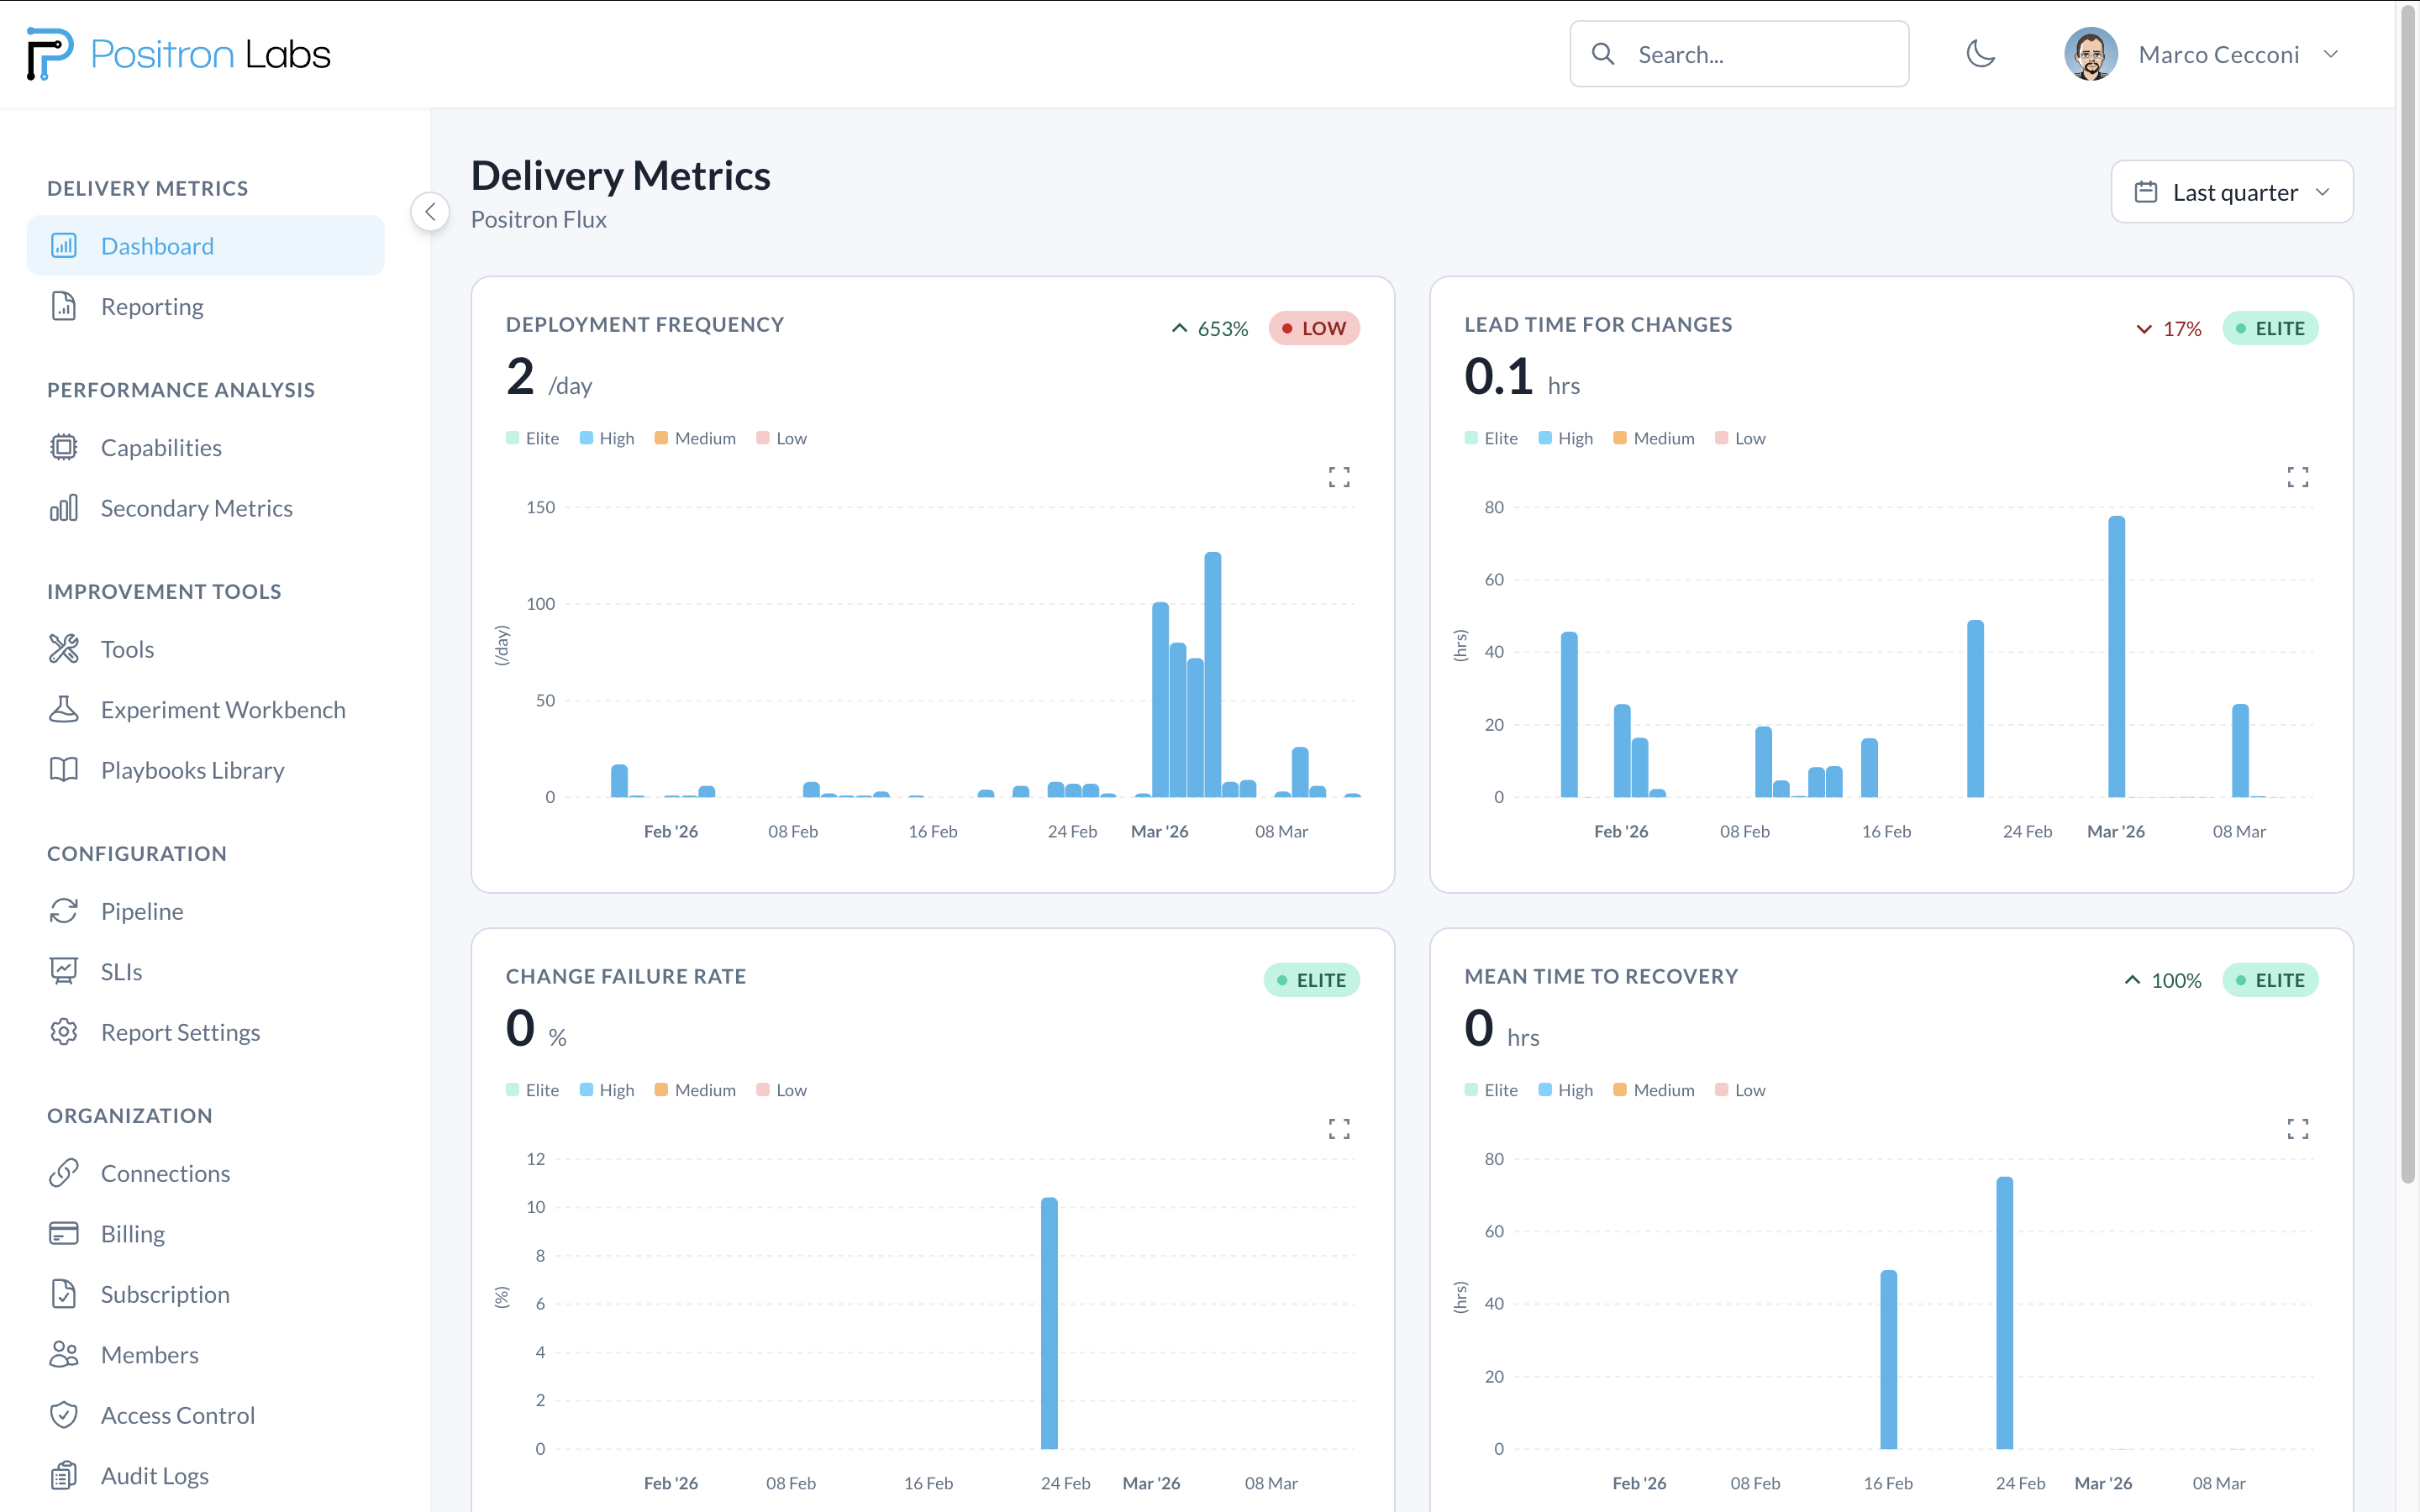The width and height of the screenshot is (2420, 1512).
Task: Open the Last quarter date range dropdown
Action: click(x=2231, y=192)
